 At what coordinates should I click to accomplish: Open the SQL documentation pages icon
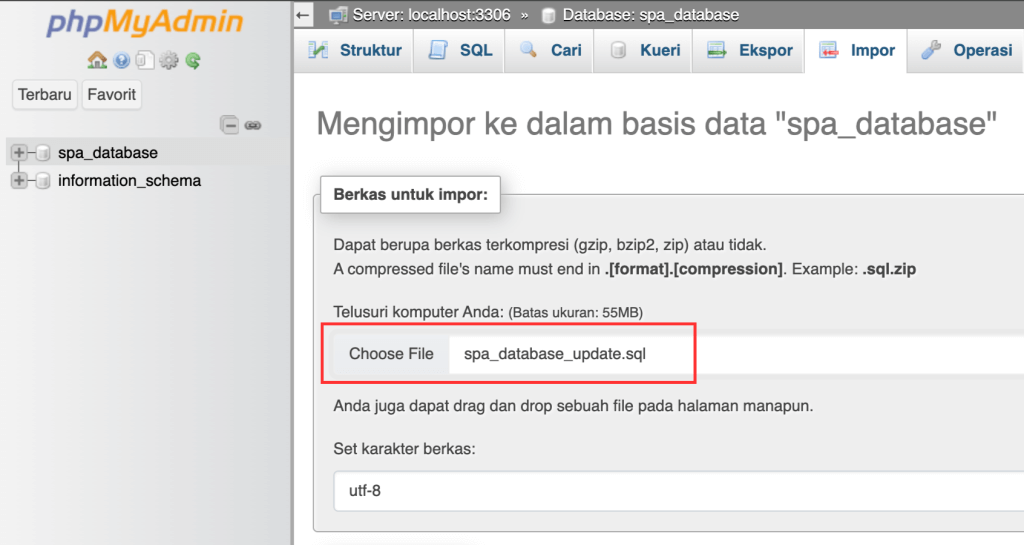tap(145, 61)
